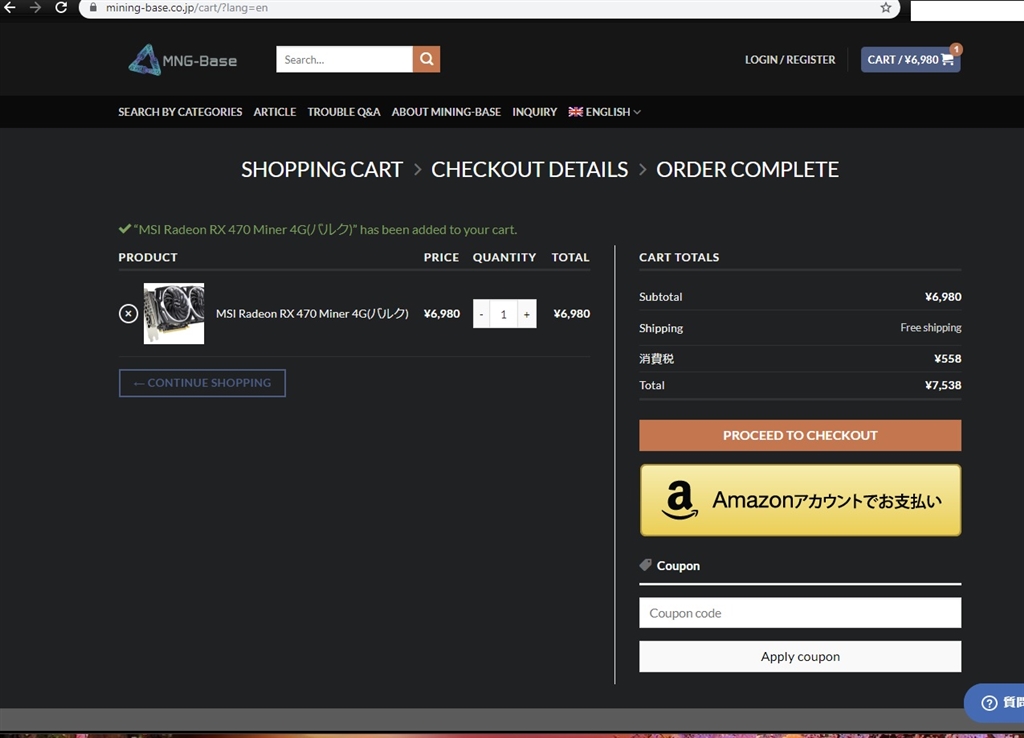Screen dimensions: 1024x738
Task: Click the site Search field
Action: coord(344,59)
